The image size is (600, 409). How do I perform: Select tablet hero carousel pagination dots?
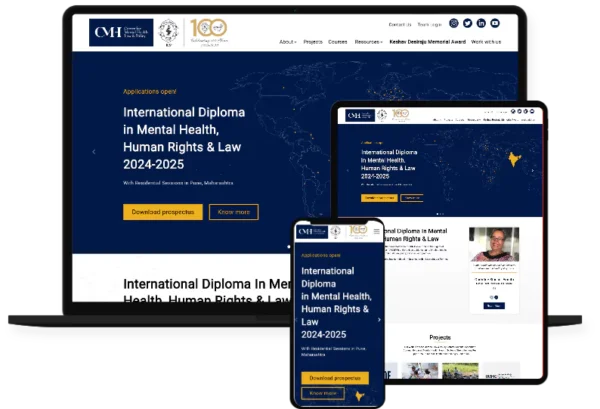tap(440, 214)
